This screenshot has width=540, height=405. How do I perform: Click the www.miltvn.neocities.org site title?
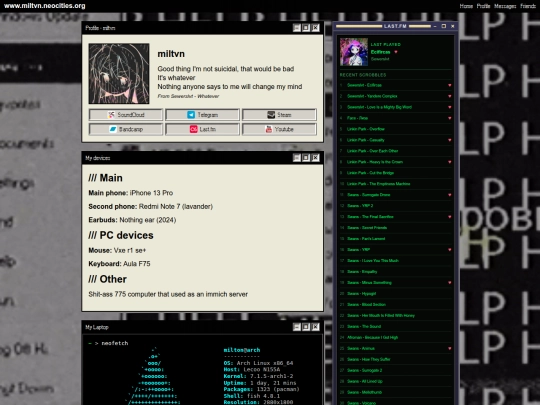tap(44, 6)
